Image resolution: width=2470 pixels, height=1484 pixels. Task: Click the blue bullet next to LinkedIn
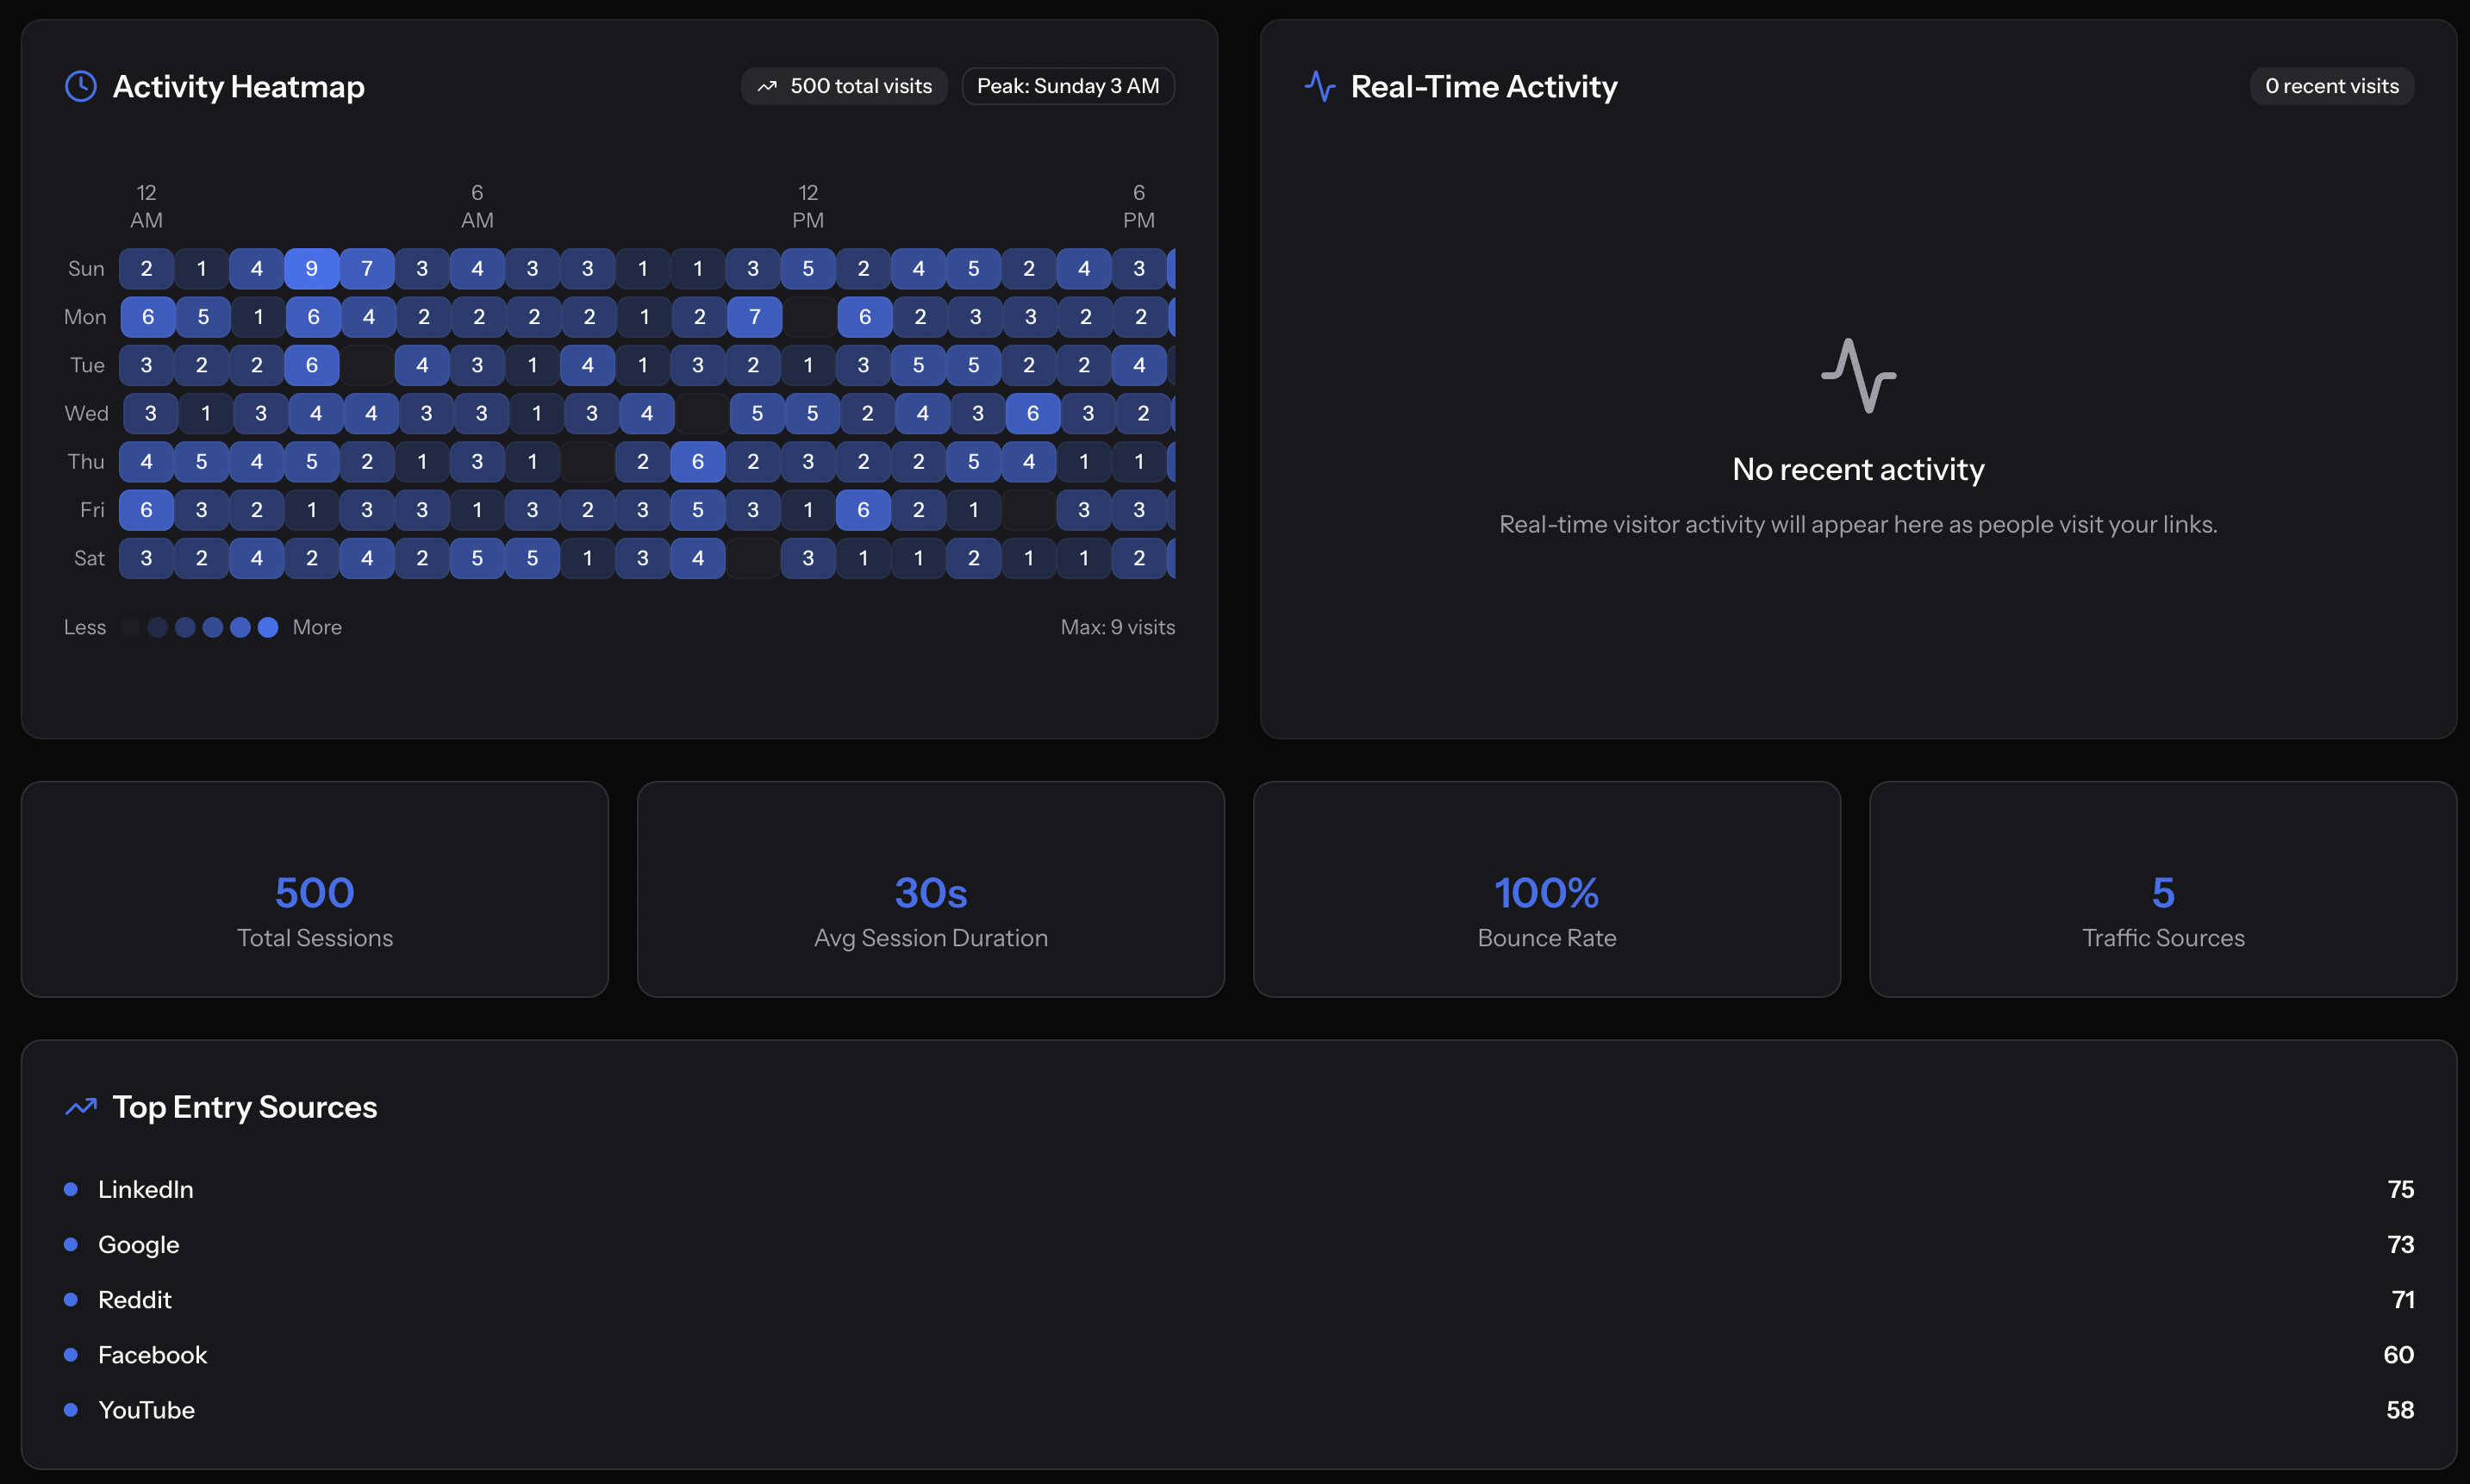coord(71,1189)
